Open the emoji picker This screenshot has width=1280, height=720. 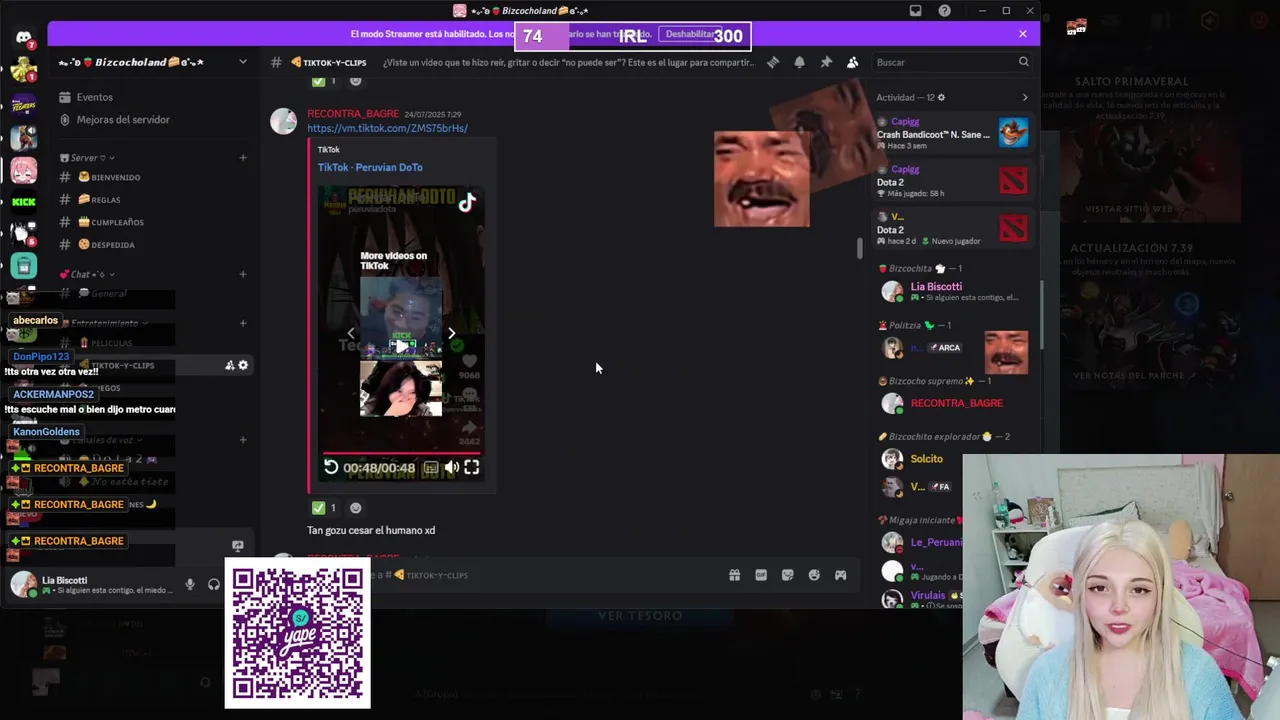click(814, 575)
